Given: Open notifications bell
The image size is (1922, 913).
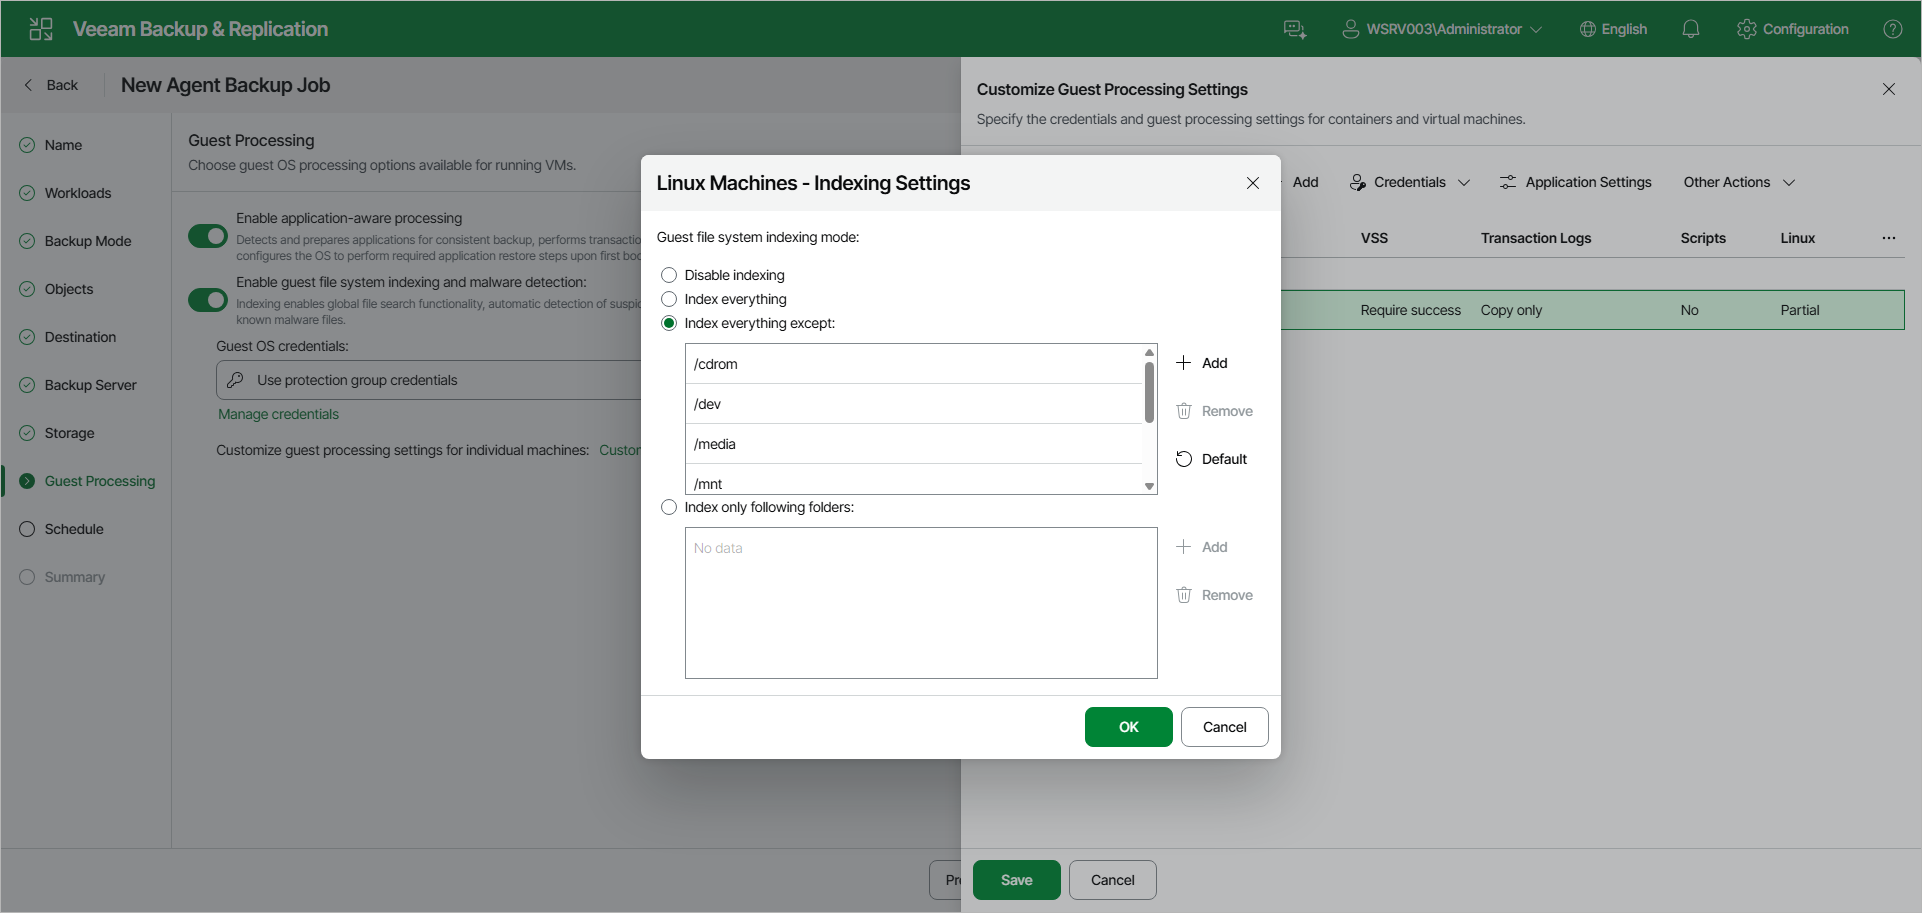Looking at the screenshot, I should pos(1691,29).
